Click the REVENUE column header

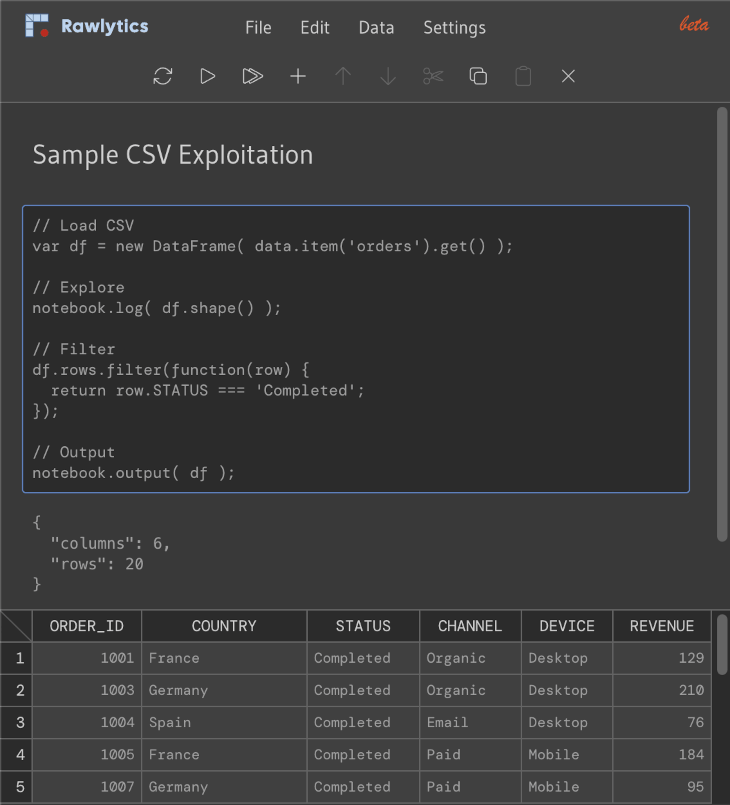[x=662, y=626]
